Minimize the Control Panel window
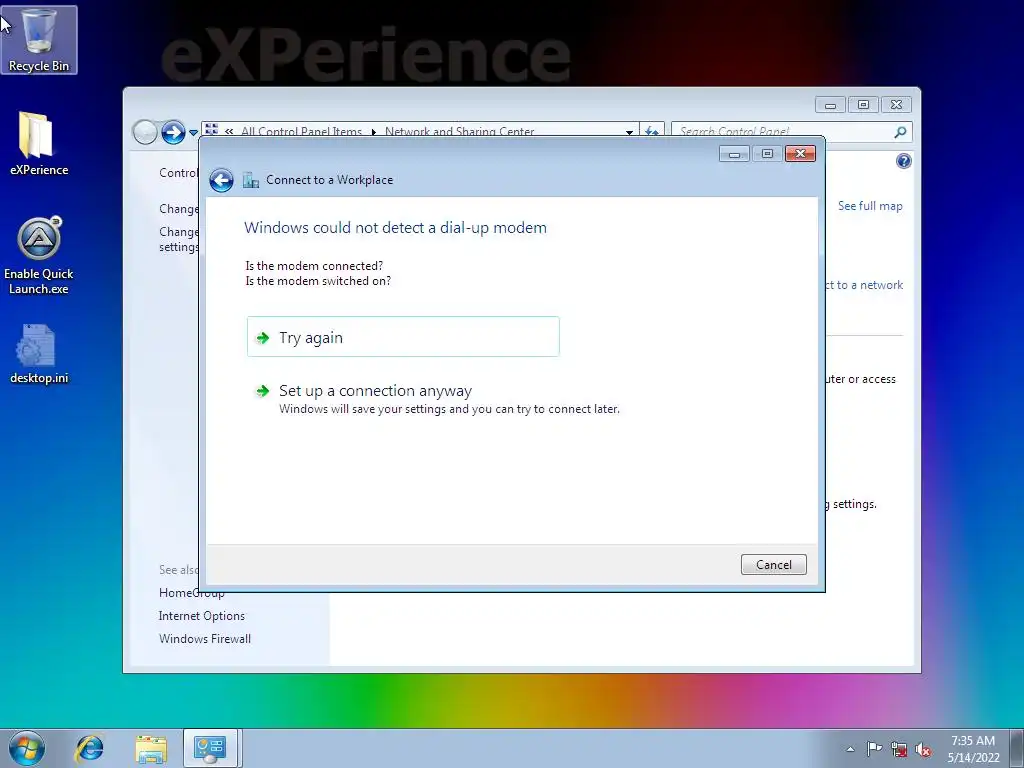The height and width of the screenshot is (768, 1024). [830, 105]
